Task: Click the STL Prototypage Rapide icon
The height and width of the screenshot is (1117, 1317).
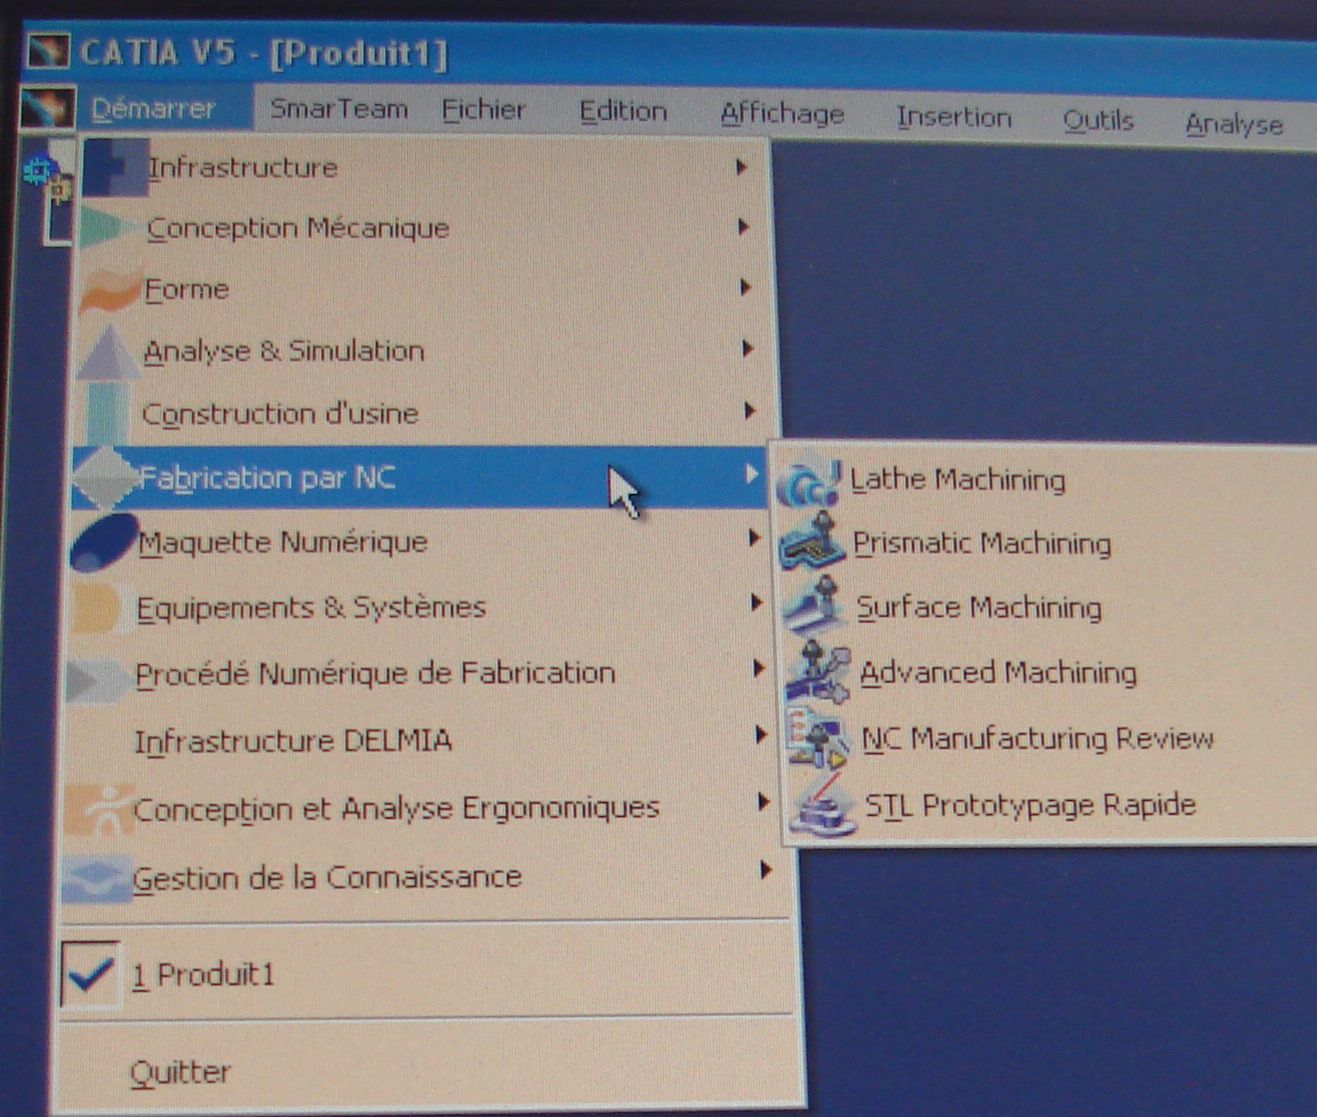Action: 821,805
